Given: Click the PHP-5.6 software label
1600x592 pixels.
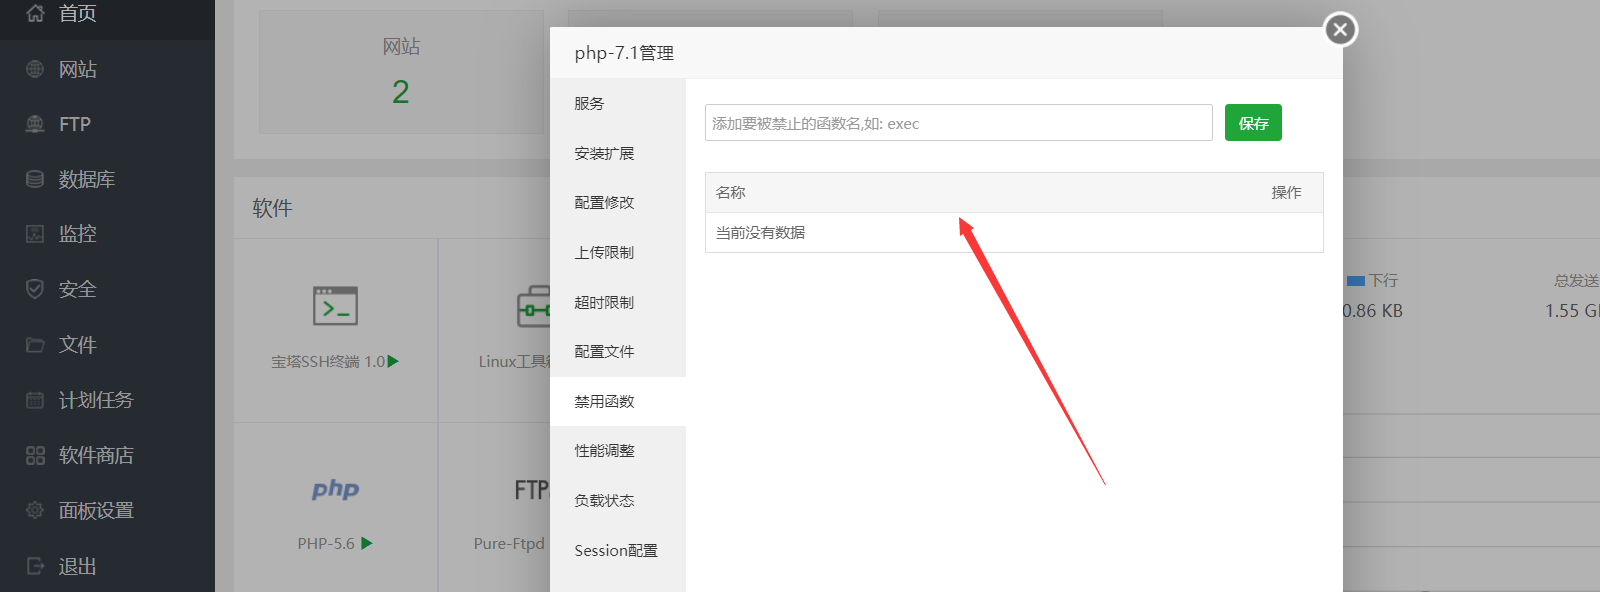Looking at the screenshot, I should click(326, 543).
